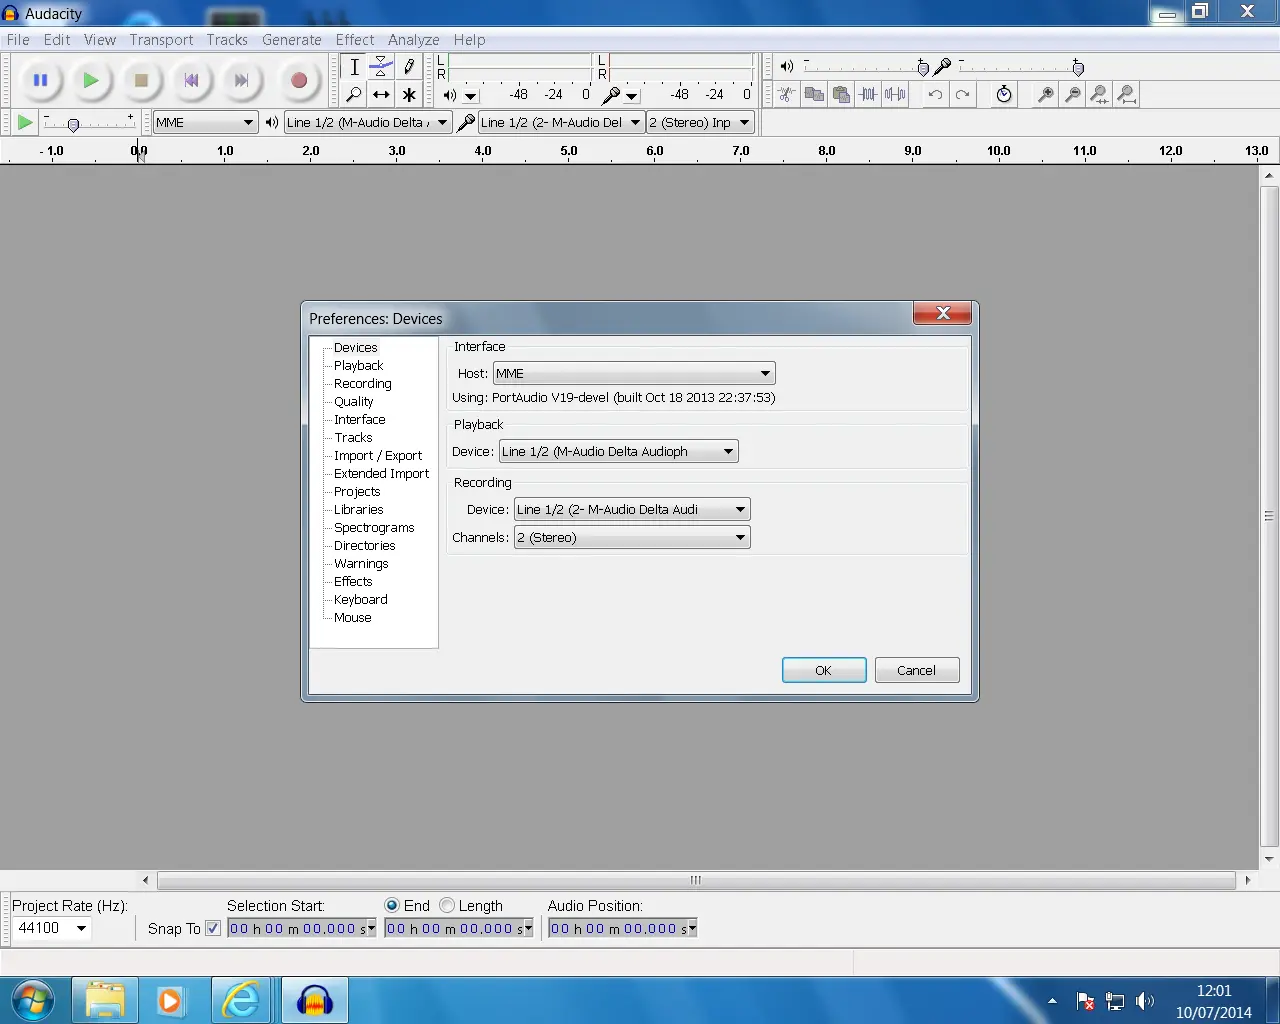Select Quality in the preferences tree

[x=354, y=402]
